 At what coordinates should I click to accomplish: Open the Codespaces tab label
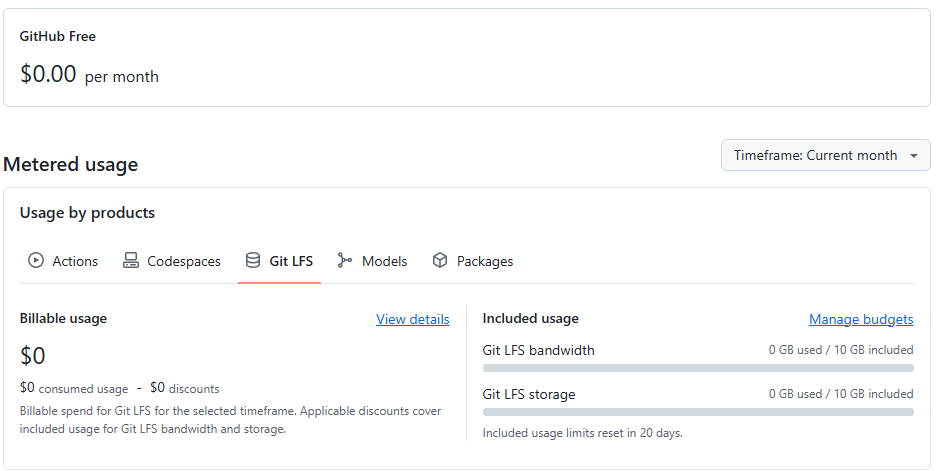184,261
